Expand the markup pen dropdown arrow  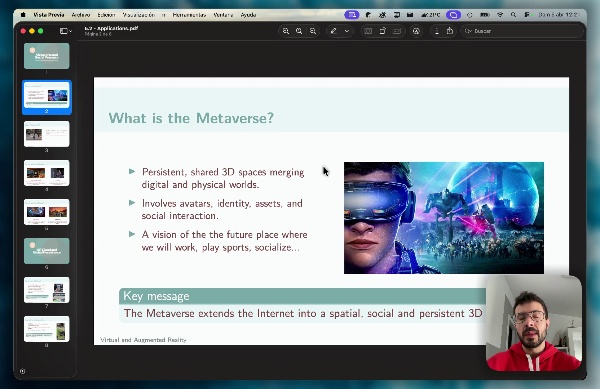pos(347,31)
